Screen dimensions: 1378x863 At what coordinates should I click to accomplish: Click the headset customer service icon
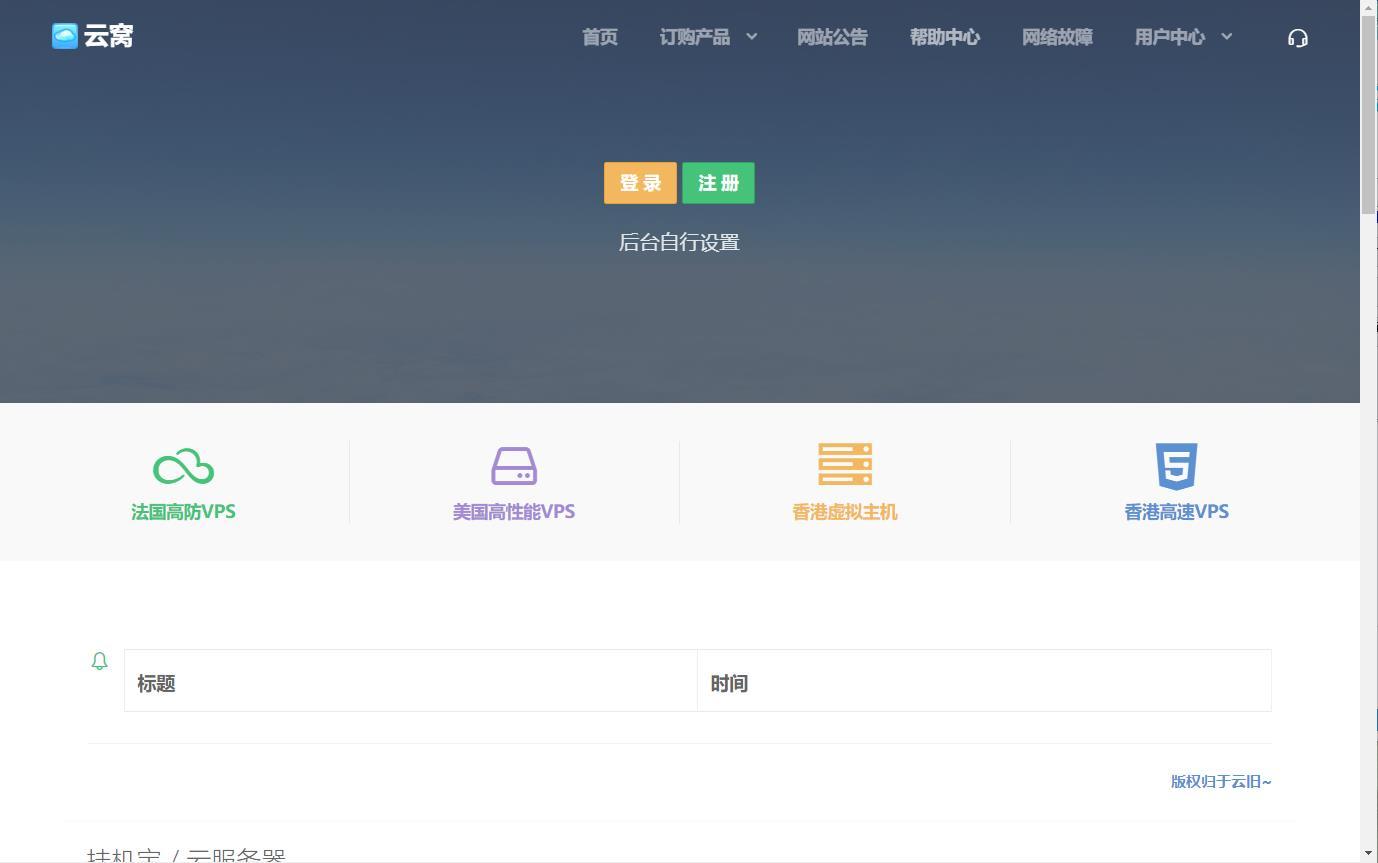(1297, 38)
